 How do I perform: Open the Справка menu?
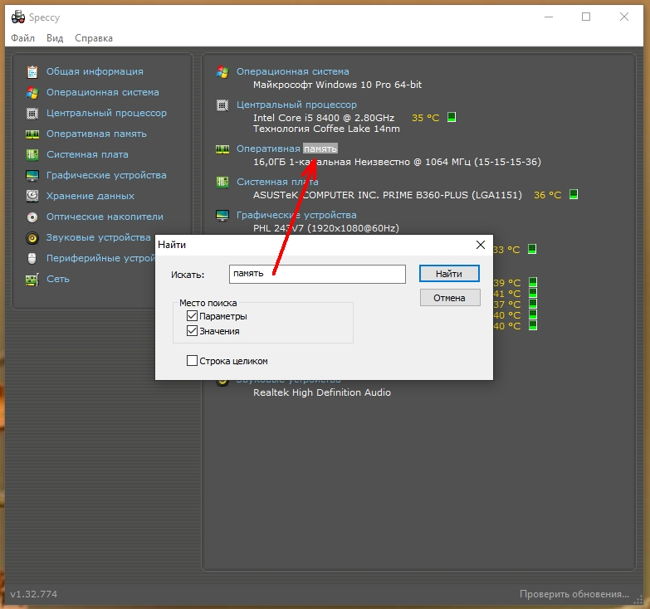coord(94,38)
